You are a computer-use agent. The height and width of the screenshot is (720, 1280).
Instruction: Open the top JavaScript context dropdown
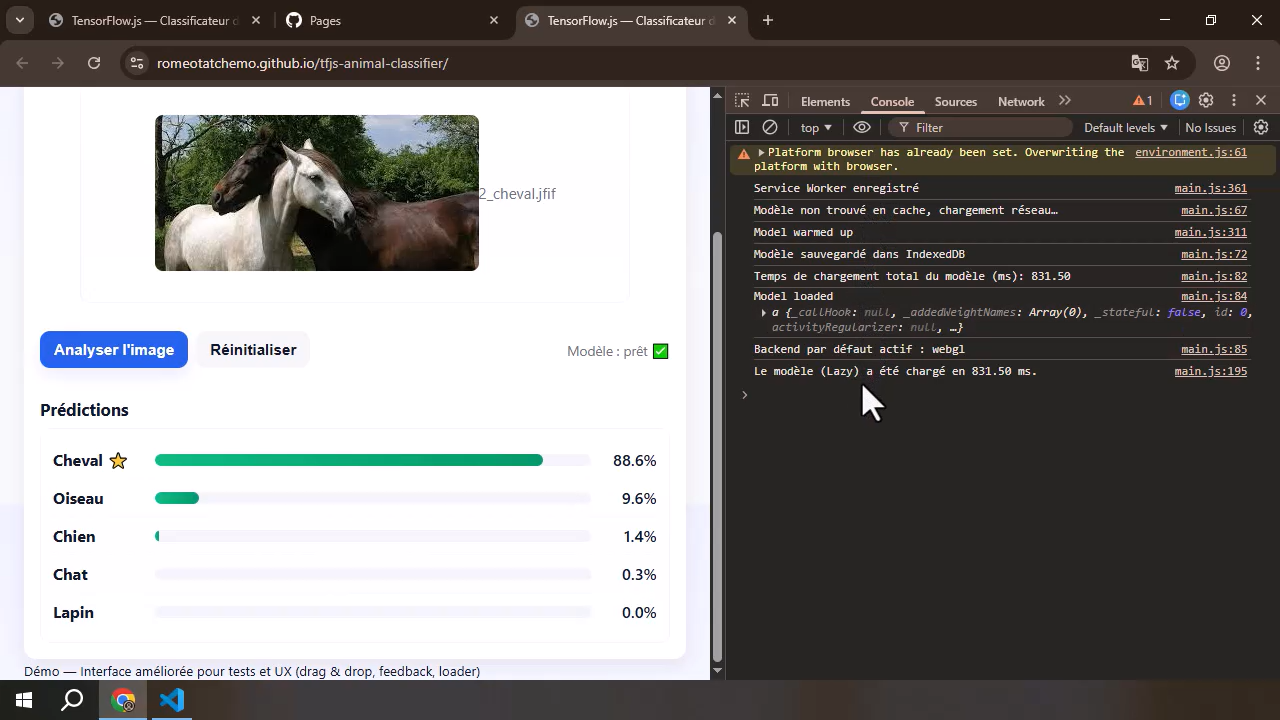point(816,128)
